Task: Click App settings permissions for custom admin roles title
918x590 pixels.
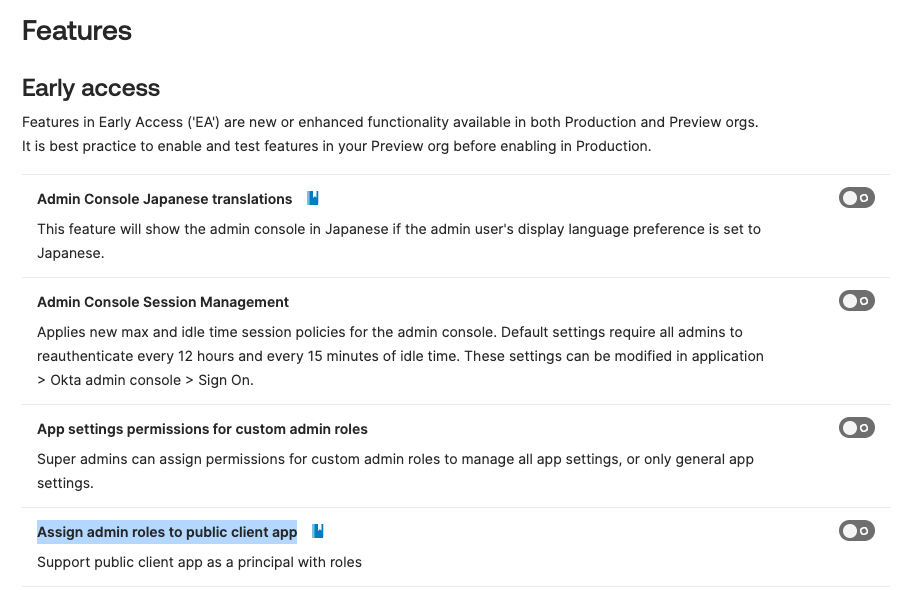Action: (x=202, y=429)
